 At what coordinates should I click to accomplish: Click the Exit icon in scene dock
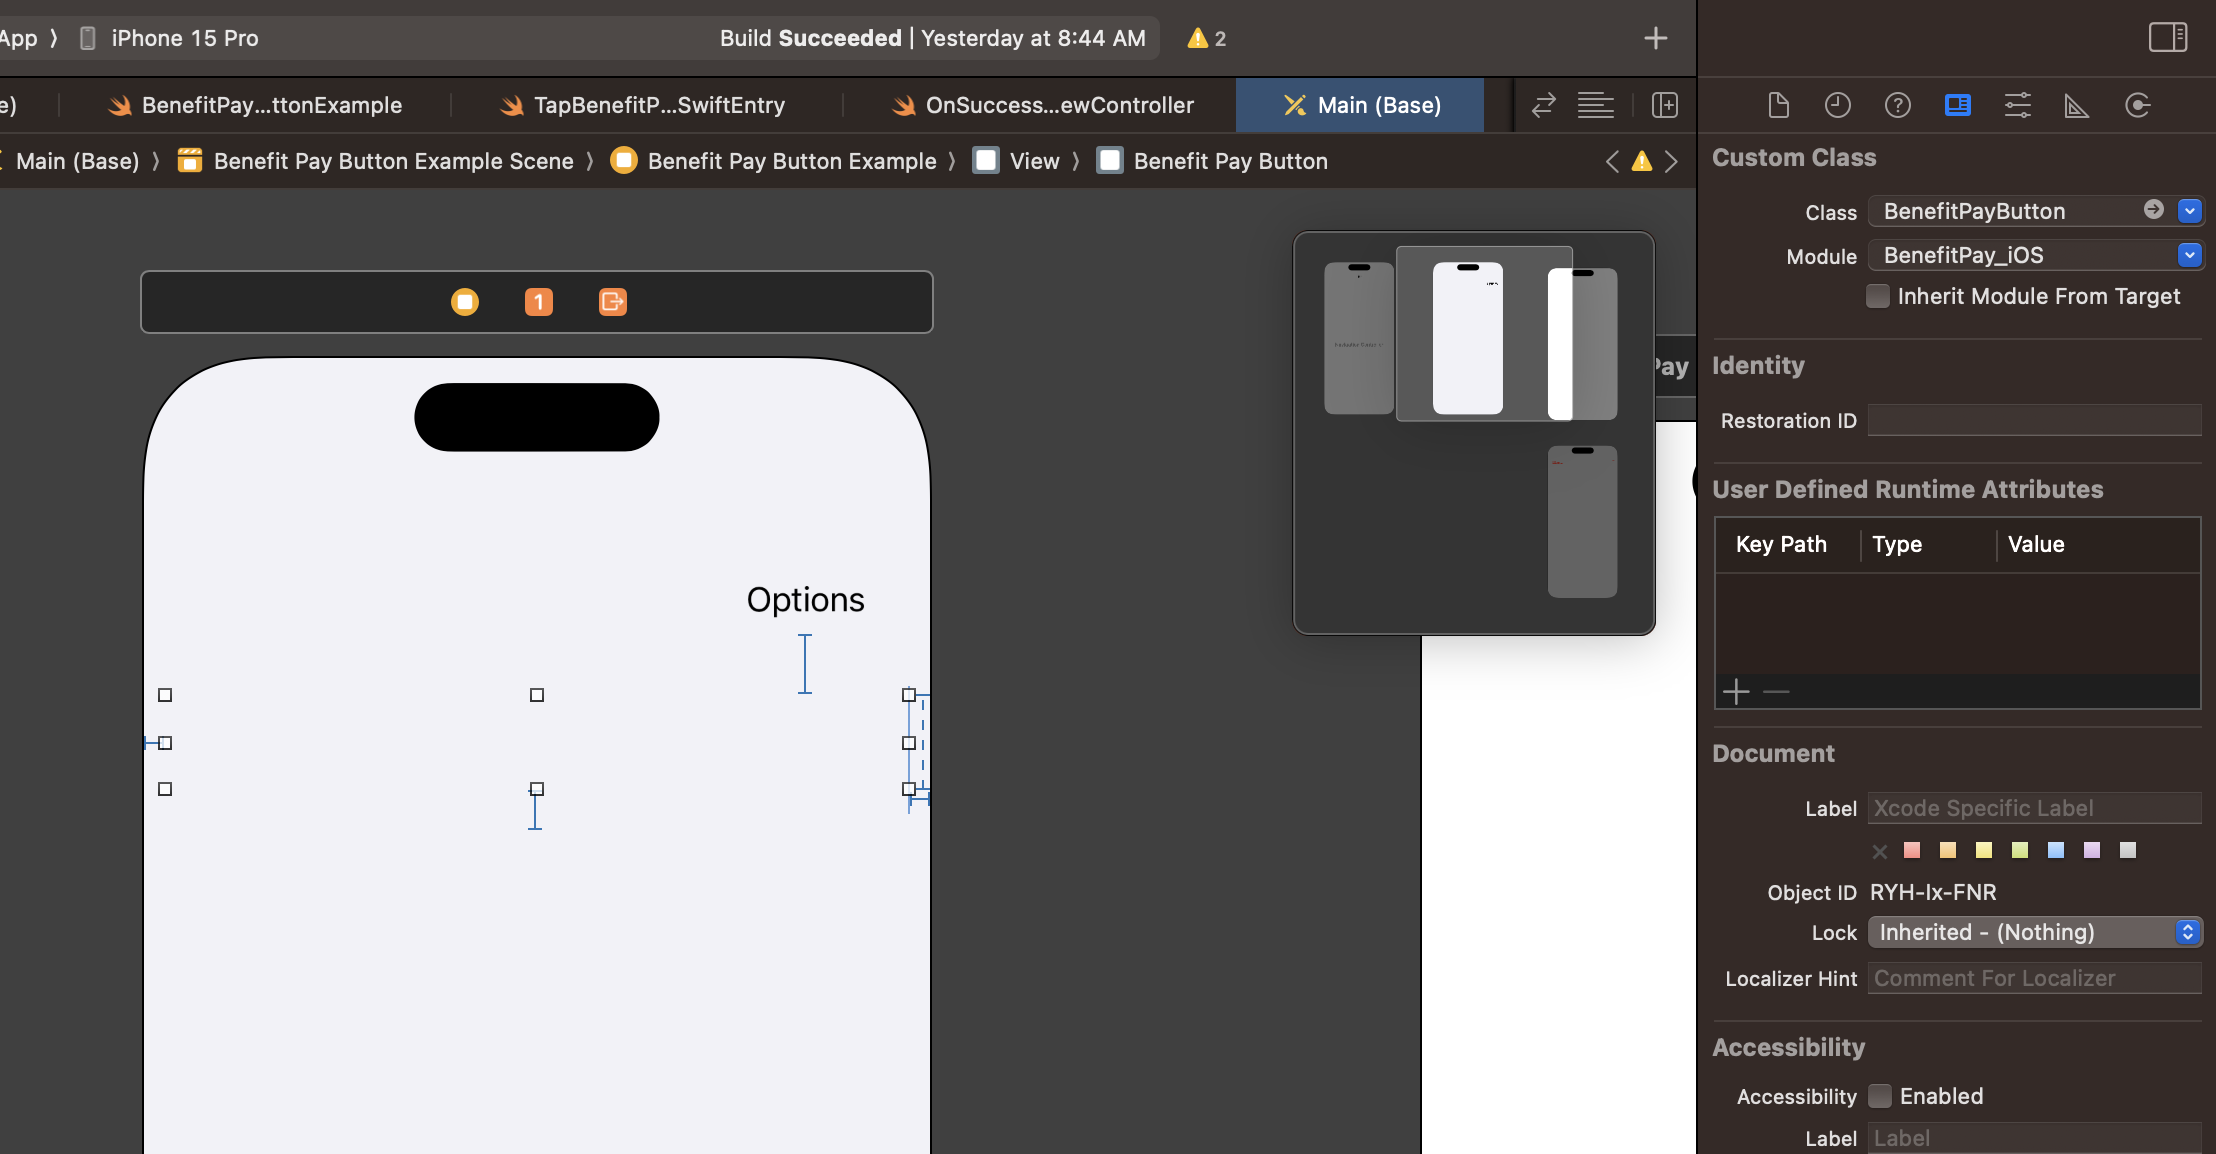(612, 302)
